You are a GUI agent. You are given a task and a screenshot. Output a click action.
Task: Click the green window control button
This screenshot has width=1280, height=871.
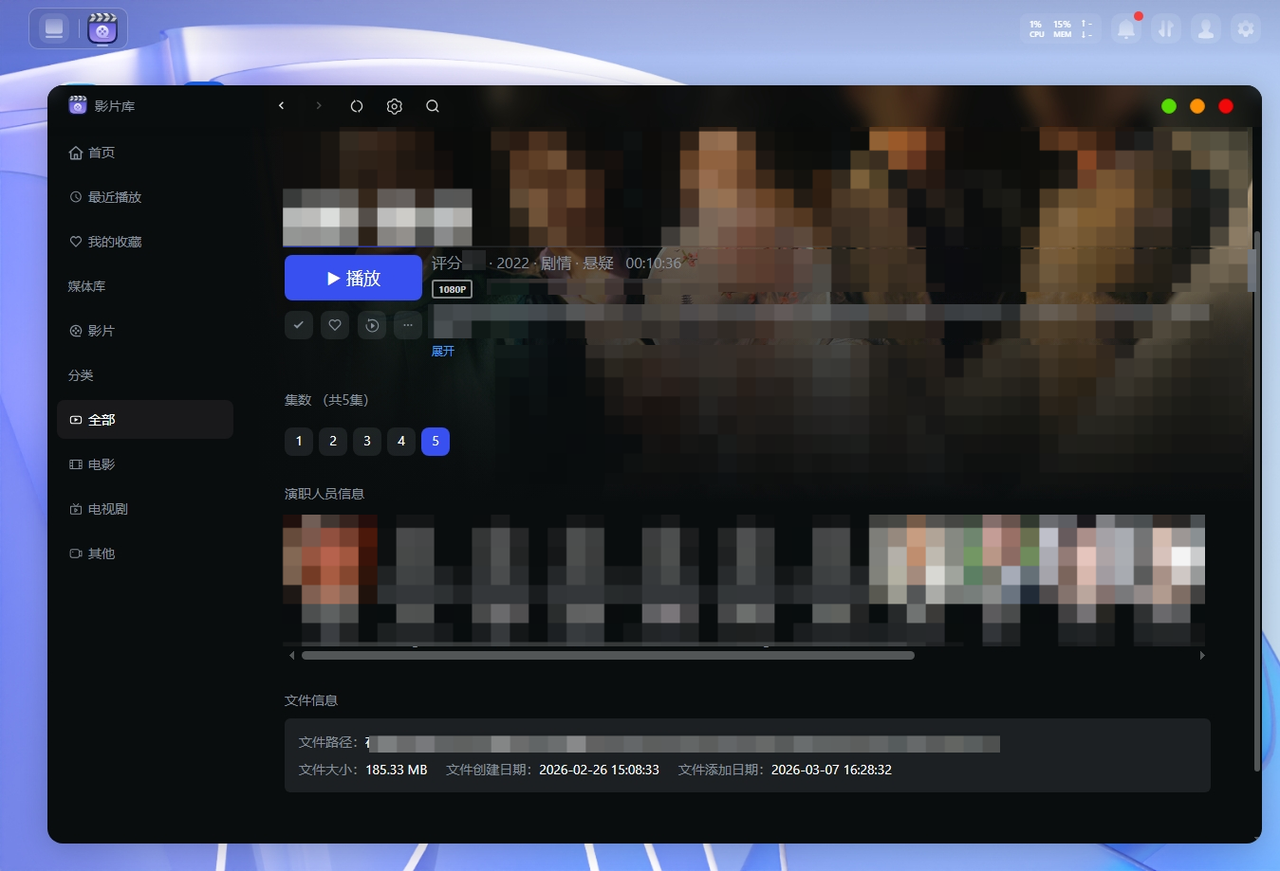[x=1168, y=106]
